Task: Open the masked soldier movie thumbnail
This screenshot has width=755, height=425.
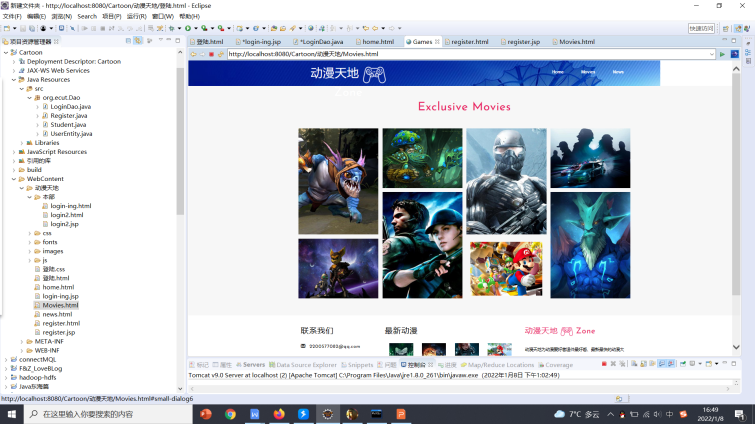Action: coord(506,181)
